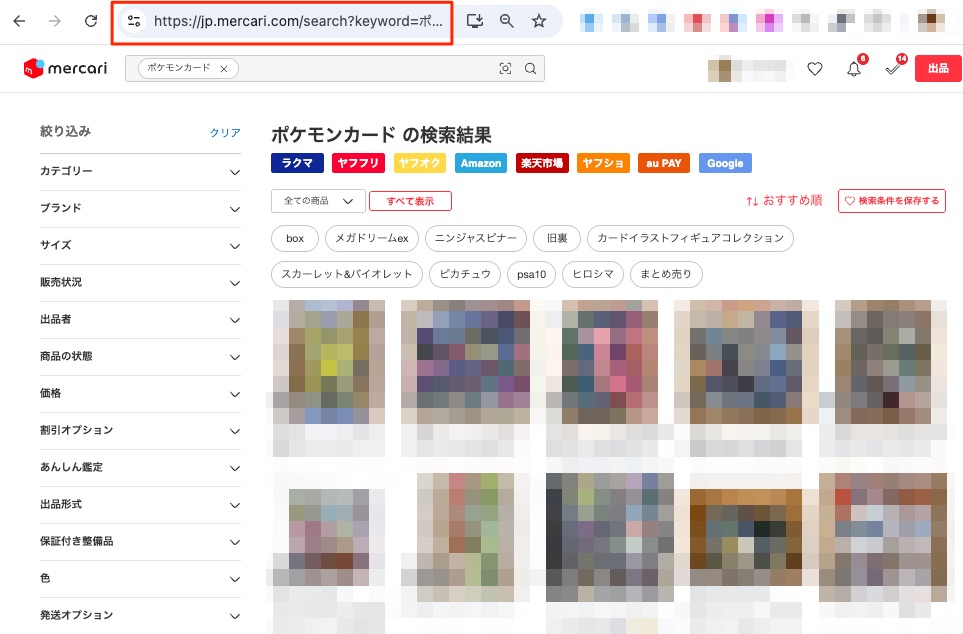Click browser zoom magnifier icon
This screenshot has width=963, height=634.
[x=507, y=21]
